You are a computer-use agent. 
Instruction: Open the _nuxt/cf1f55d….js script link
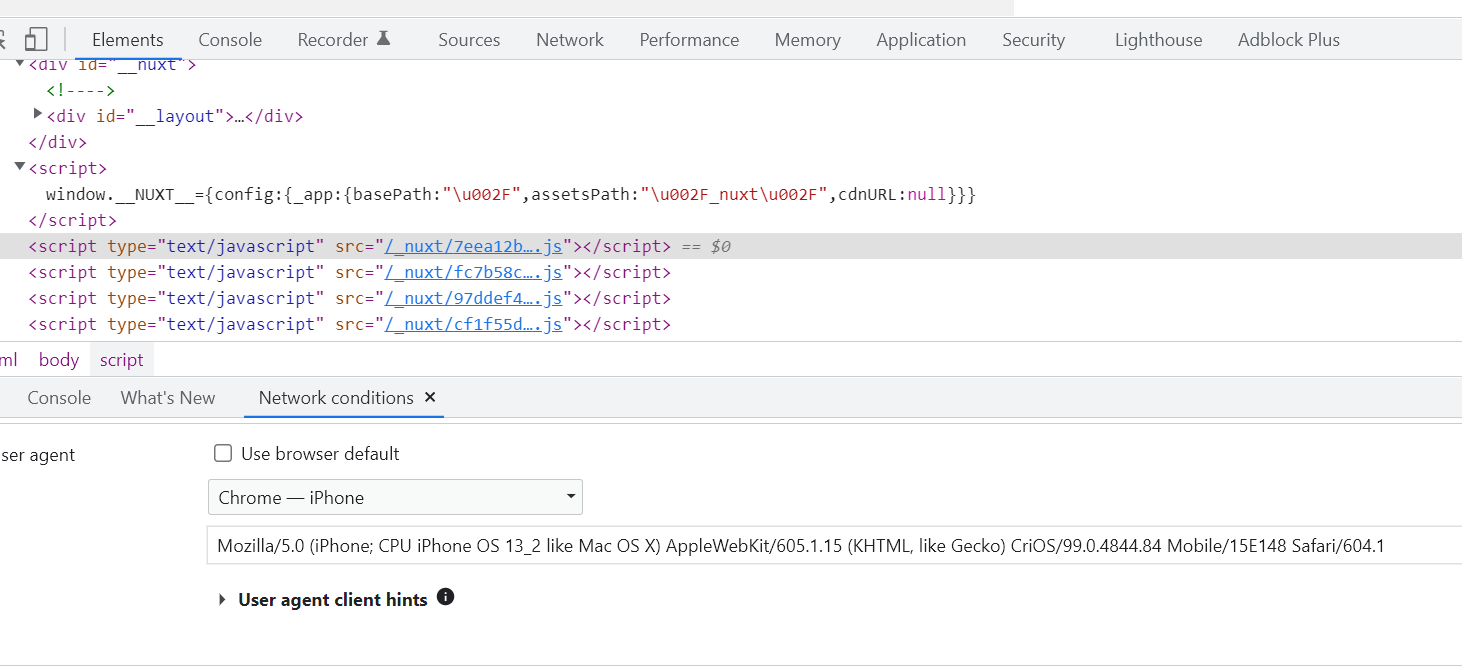pyautogui.click(x=474, y=324)
